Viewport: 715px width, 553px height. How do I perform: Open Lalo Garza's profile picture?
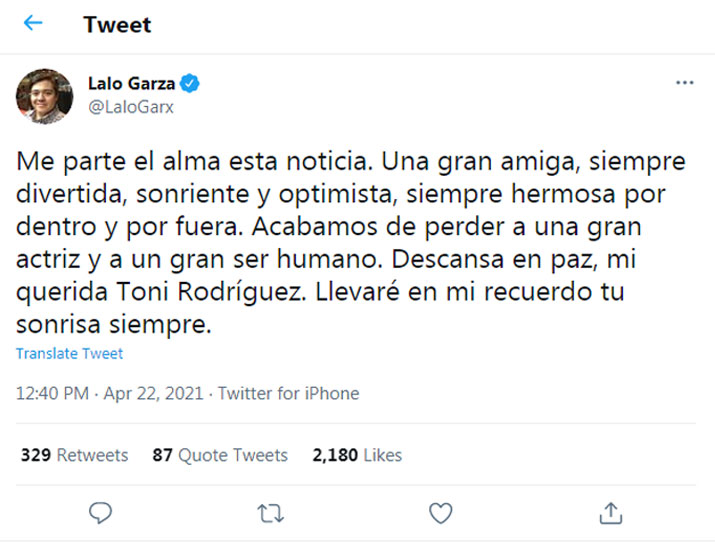[44, 97]
